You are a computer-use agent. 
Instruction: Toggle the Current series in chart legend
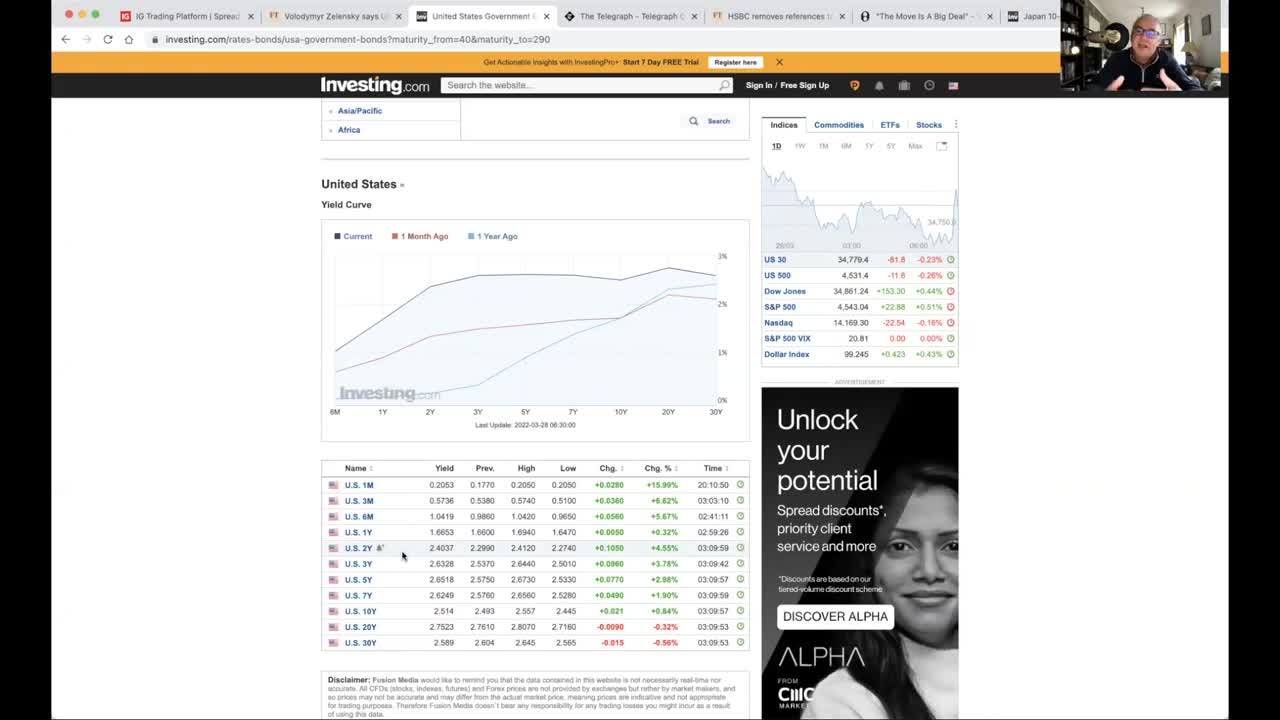[x=353, y=236]
